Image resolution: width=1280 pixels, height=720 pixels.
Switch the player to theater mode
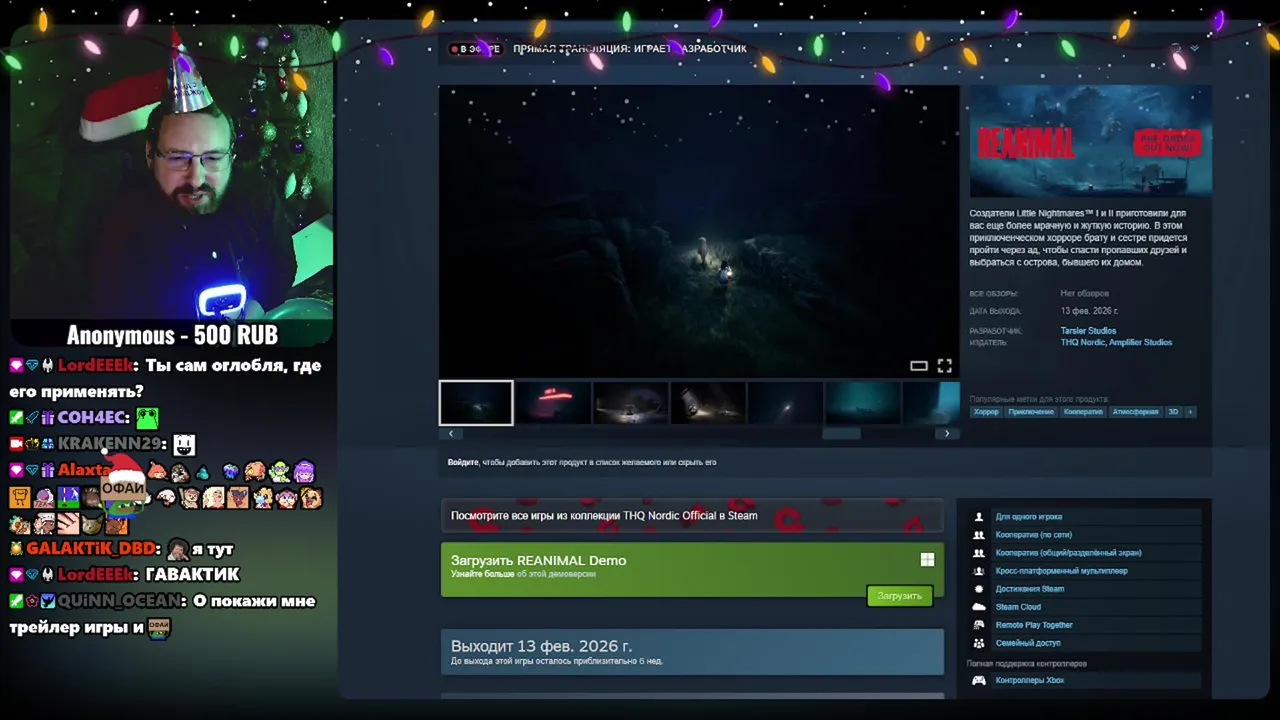tap(919, 366)
